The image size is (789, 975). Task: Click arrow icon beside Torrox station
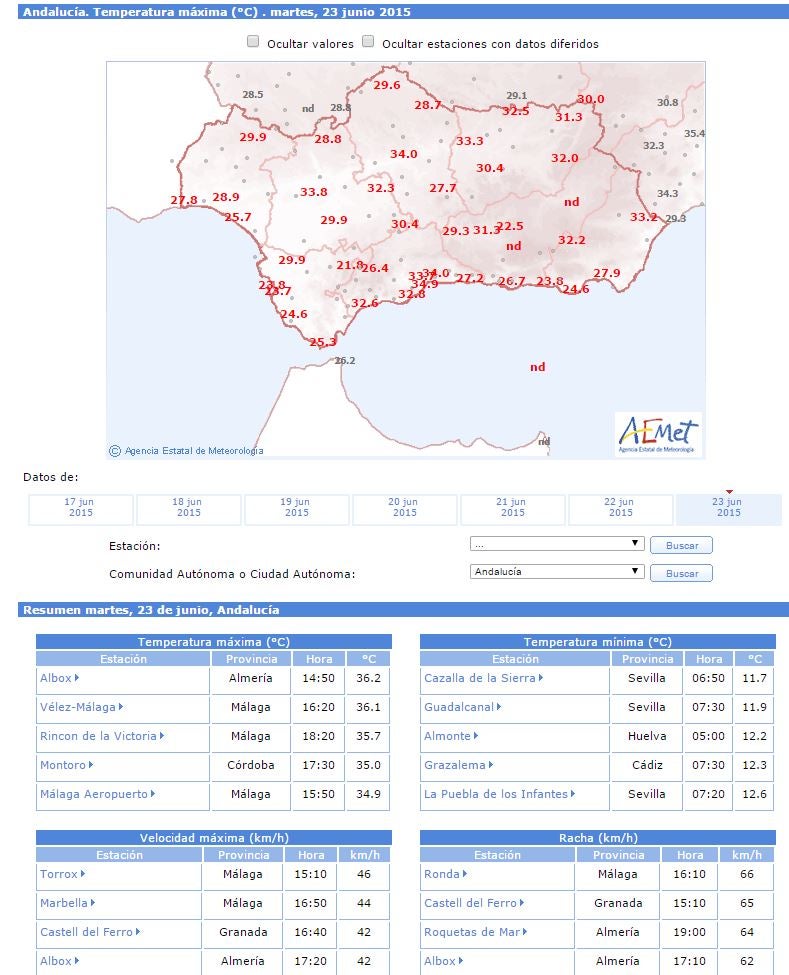[x=83, y=874]
